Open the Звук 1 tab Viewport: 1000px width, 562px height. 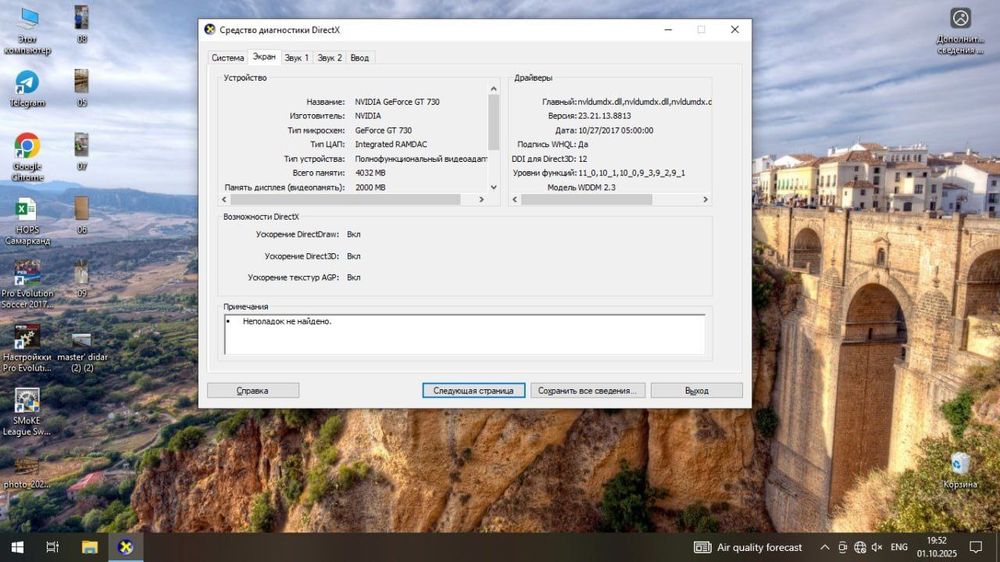click(x=297, y=57)
